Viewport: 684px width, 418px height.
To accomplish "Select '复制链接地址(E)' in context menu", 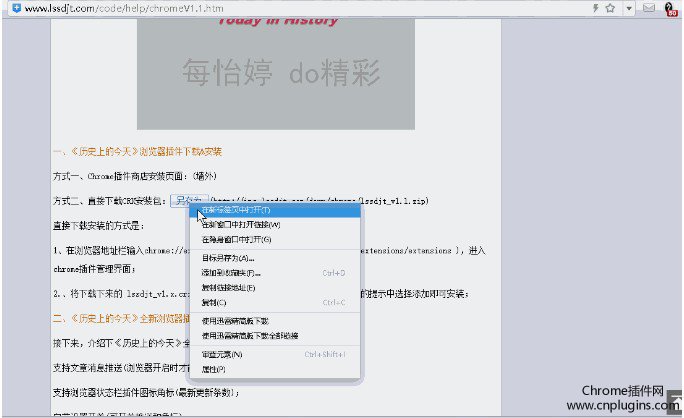I will [275, 288].
